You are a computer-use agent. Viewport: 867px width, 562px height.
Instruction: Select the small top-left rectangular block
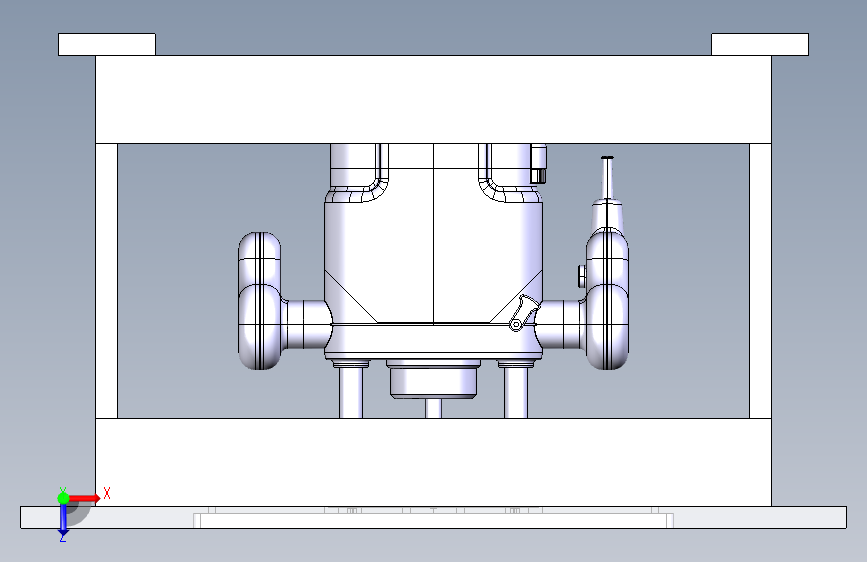[x=107, y=44]
